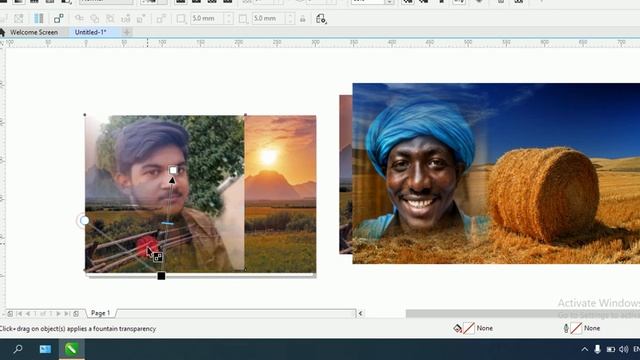Go to the next page arrow

click(x=58, y=313)
